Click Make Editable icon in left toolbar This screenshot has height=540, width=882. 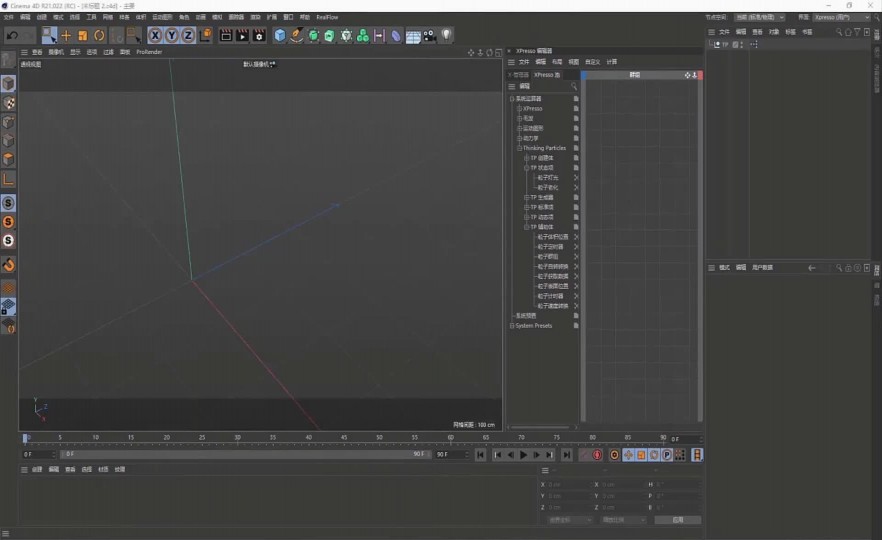(8, 60)
